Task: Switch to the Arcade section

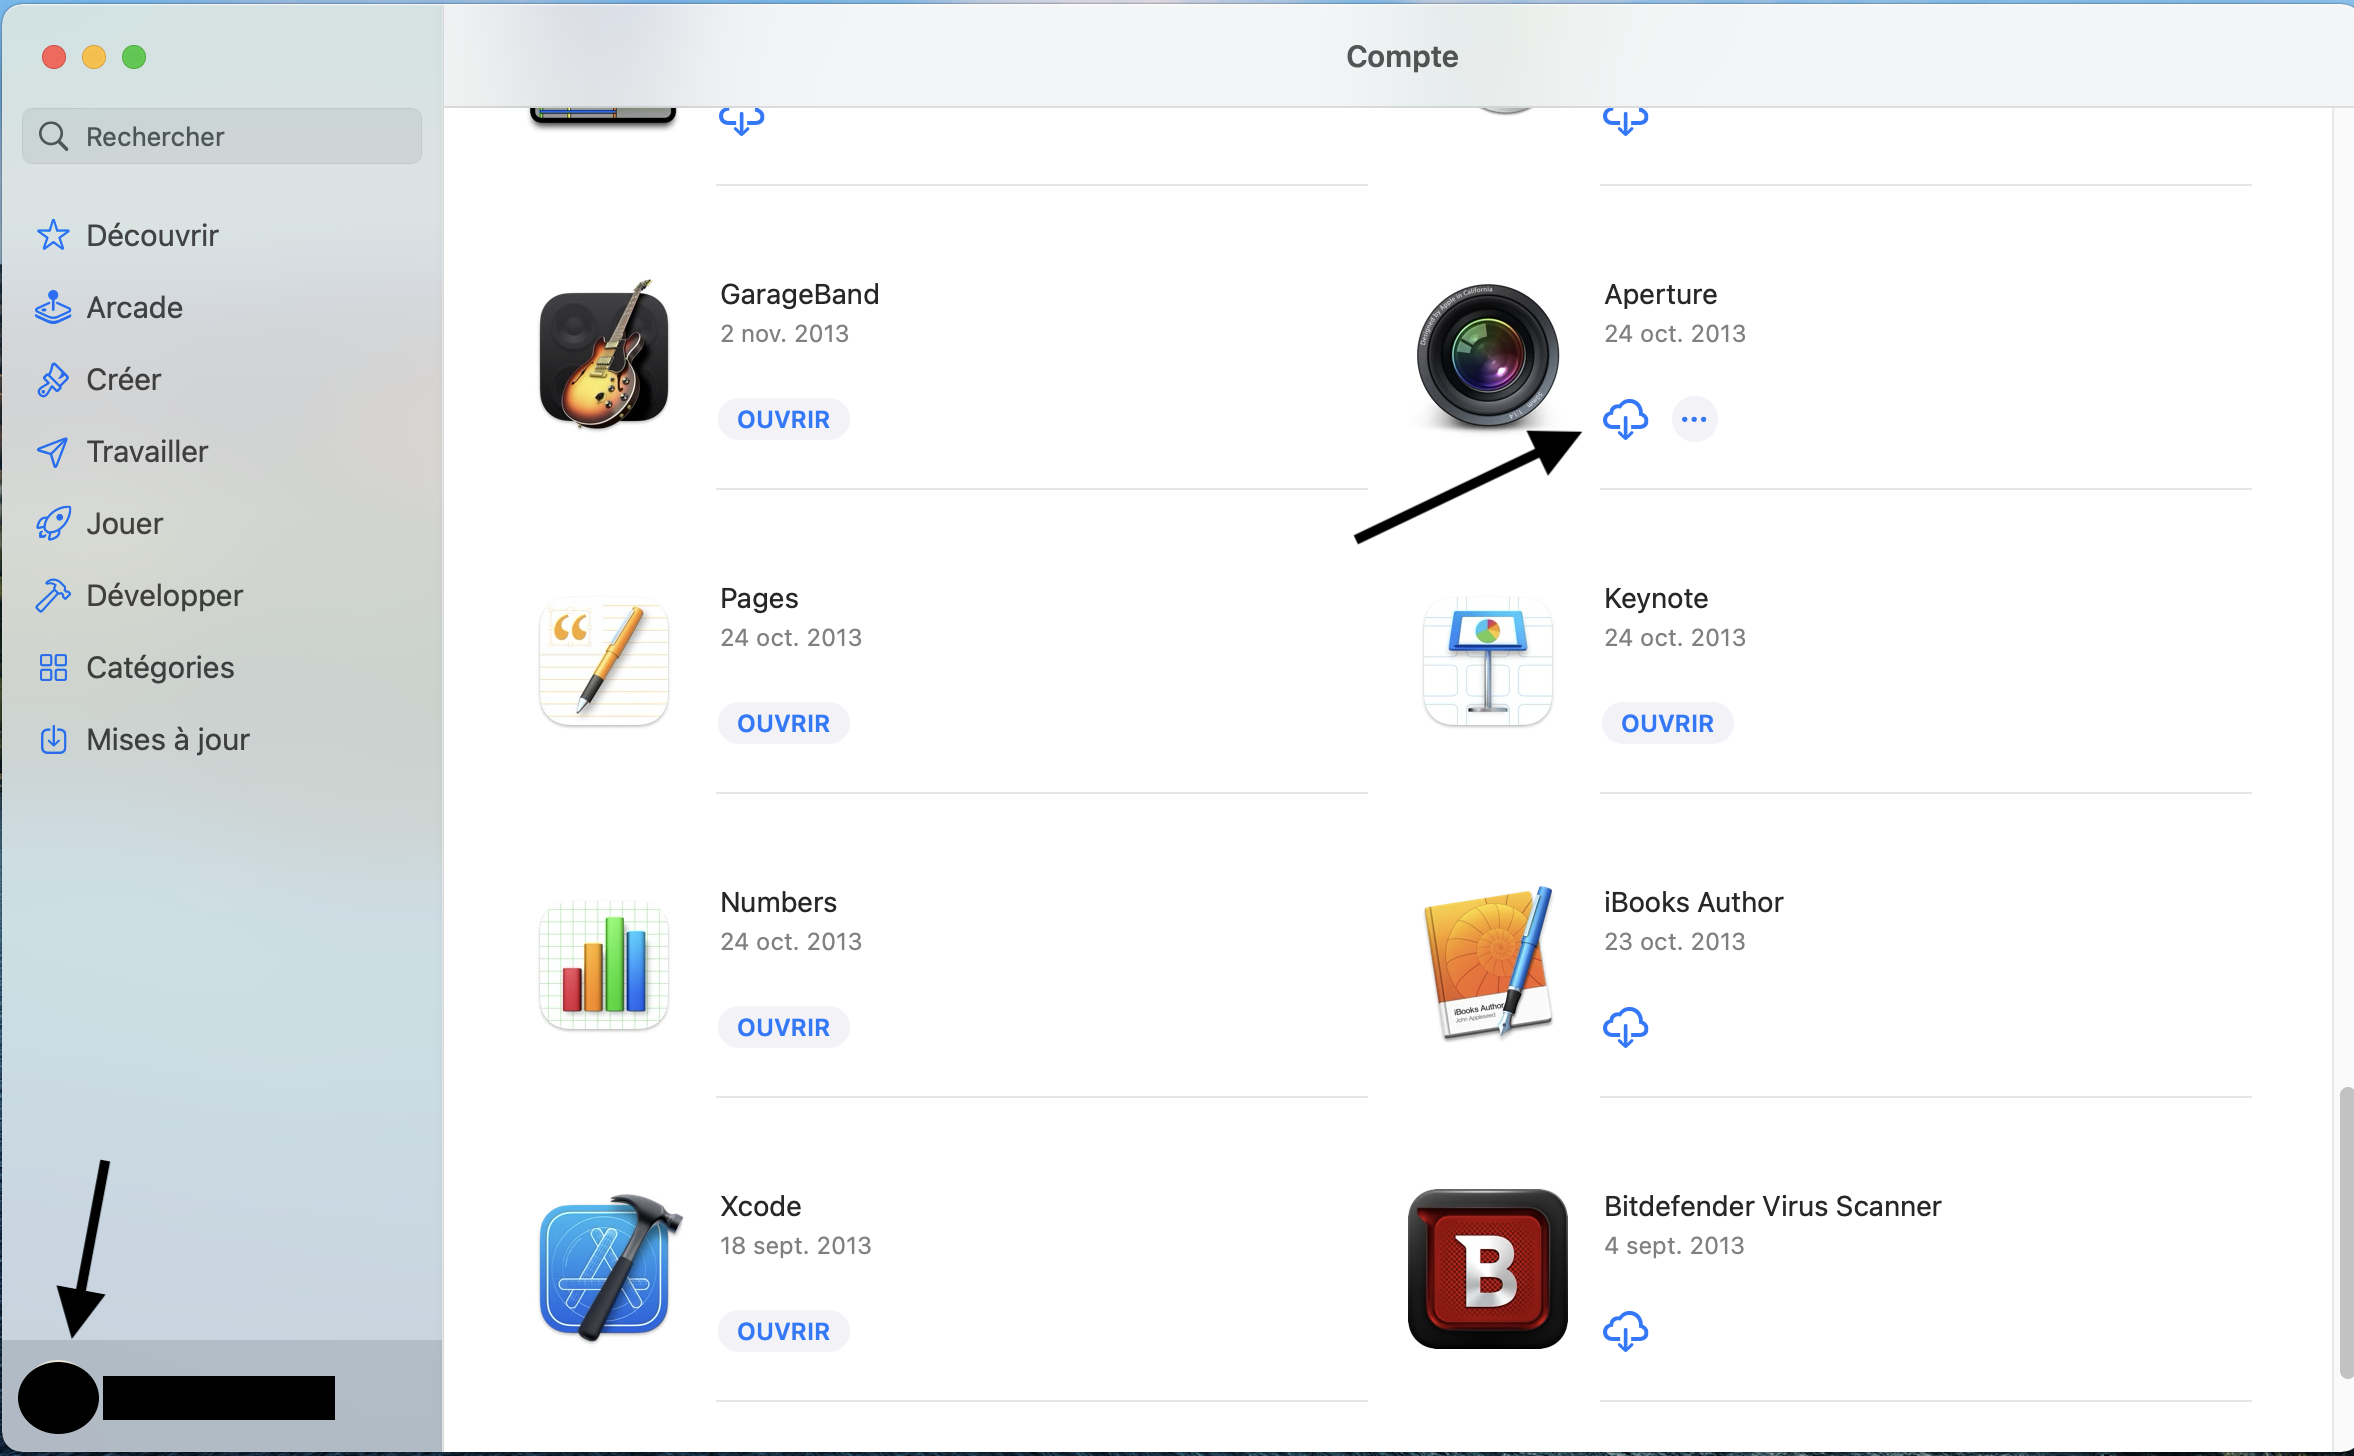Action: 134,307
